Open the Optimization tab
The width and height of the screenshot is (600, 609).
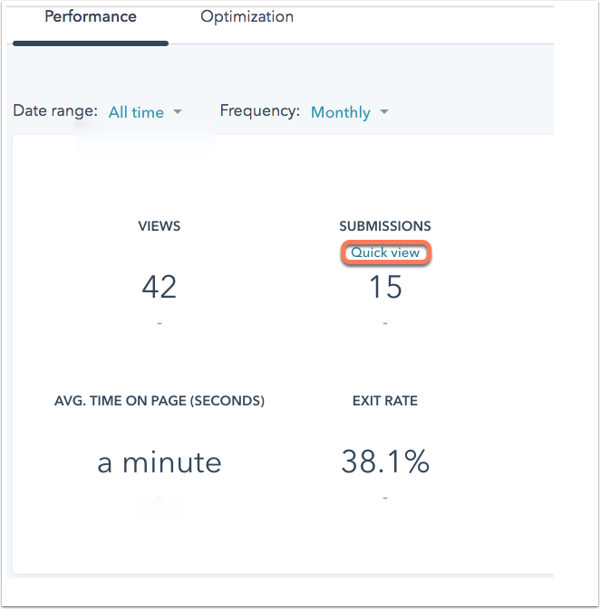point(247,17)
